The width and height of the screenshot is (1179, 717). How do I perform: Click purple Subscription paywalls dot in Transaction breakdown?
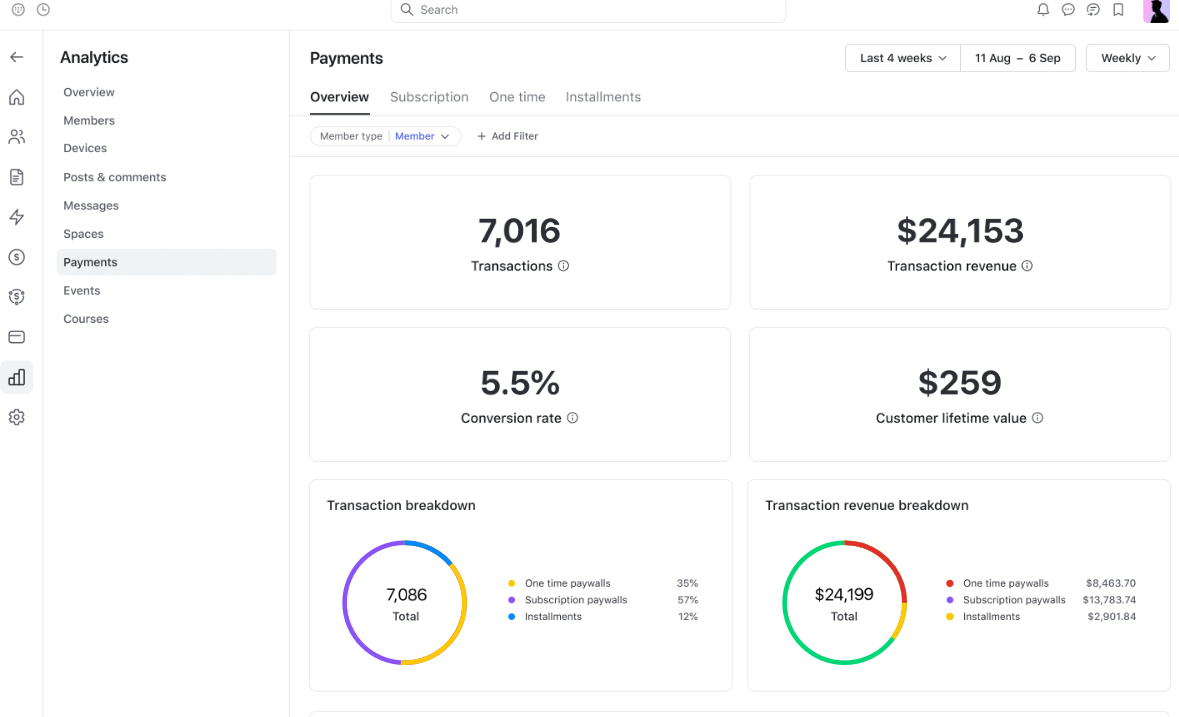[511, 600]
